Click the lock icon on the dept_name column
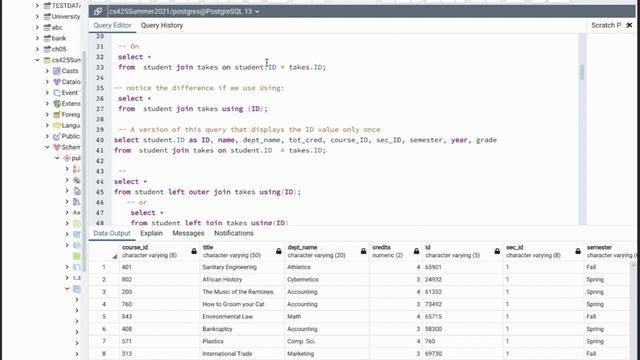This screenshot has width=640, height=360. [x=363, y=251]
